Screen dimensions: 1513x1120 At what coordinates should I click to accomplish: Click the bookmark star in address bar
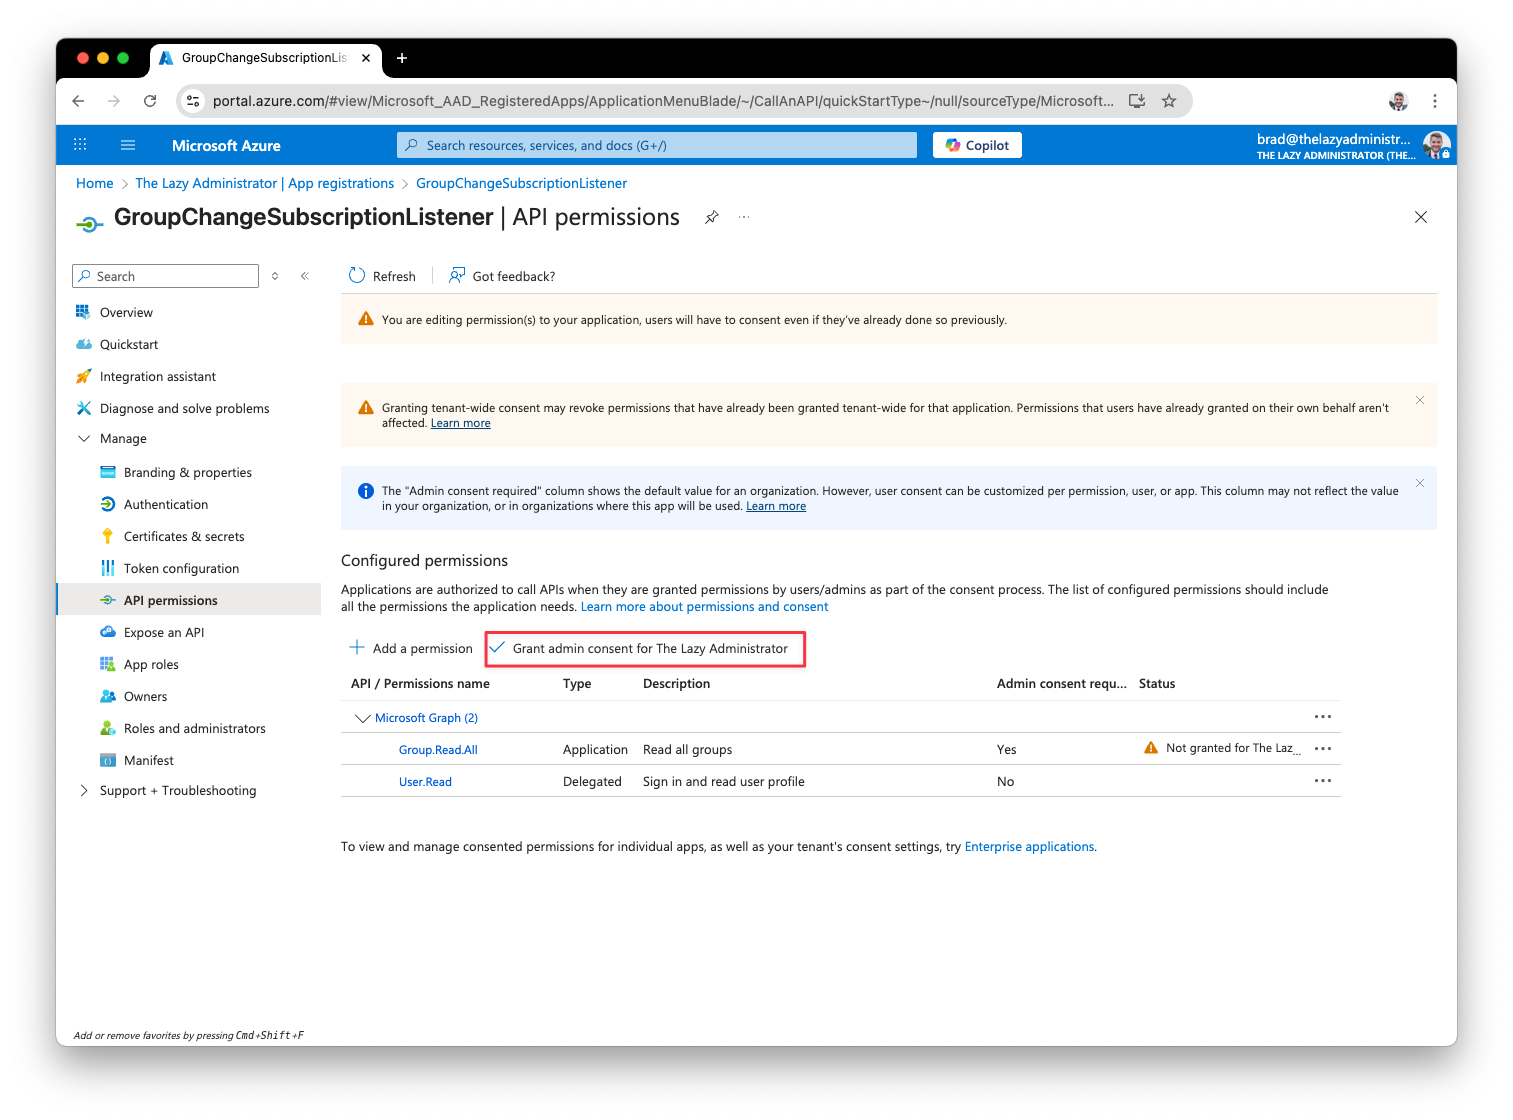1169,101
